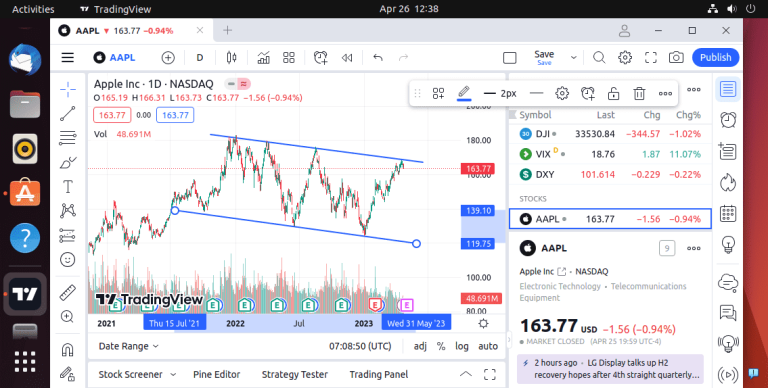Open the Pine Editor tab
The height and width of the screenshot is (388, 768).
point(216,375)
